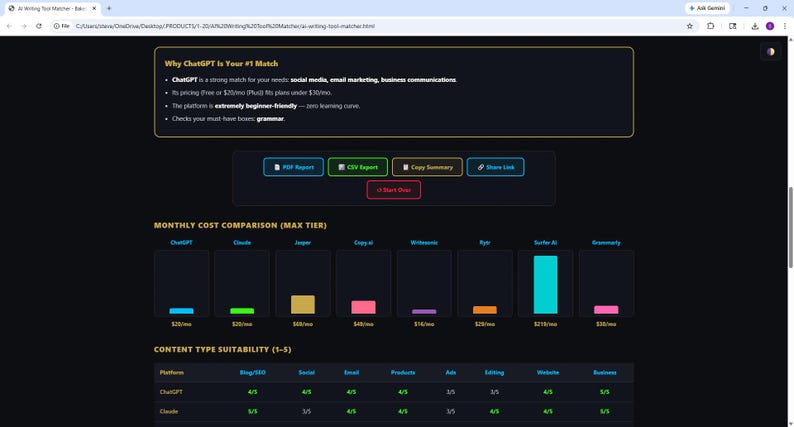794x427 pixels.
Task: Click the Grammarly chart label
Action: click(x=606, y=243)
